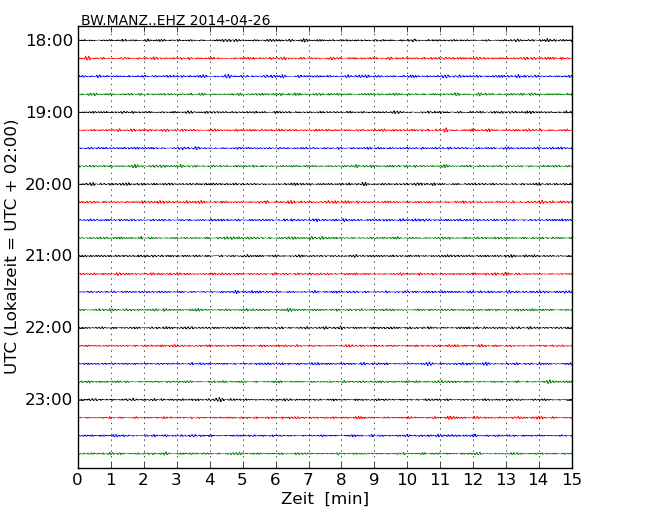The width and height of the screenshot is (650, 520).
Task: Click the 21:00 time label
Action: tap(49, 256)
